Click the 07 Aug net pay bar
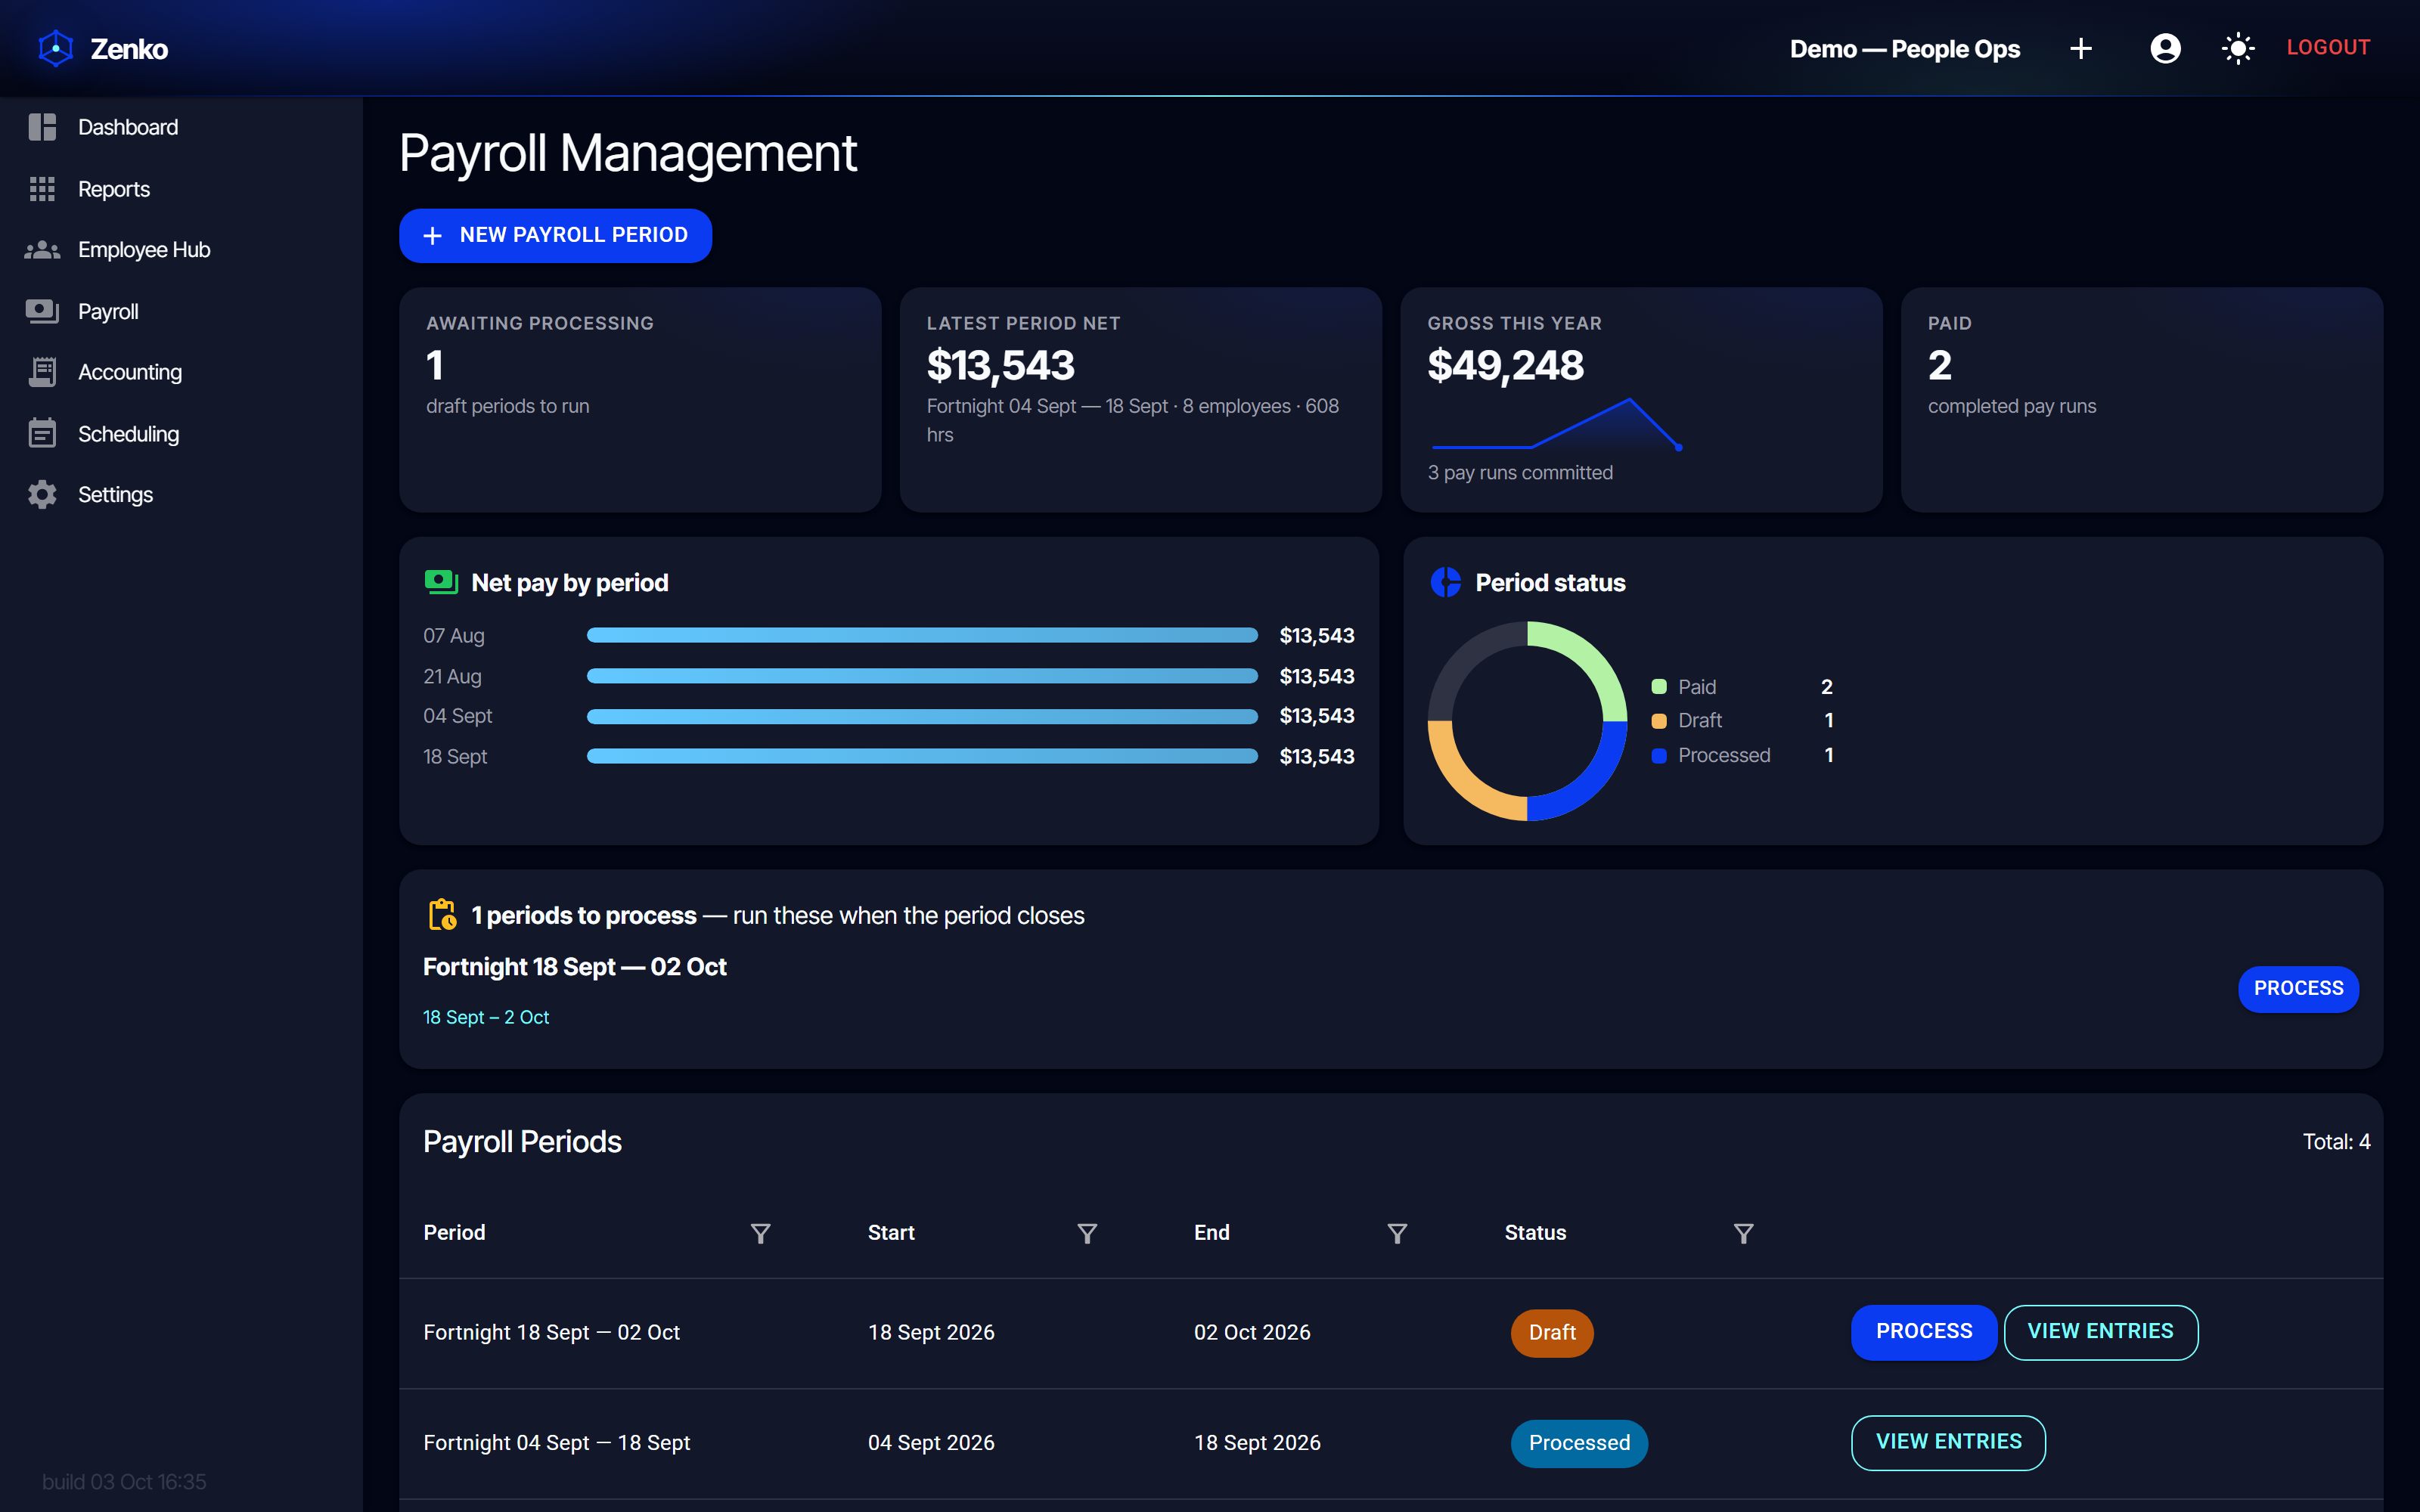Viewport: 2420px width, 1512px height. [922, 635]
